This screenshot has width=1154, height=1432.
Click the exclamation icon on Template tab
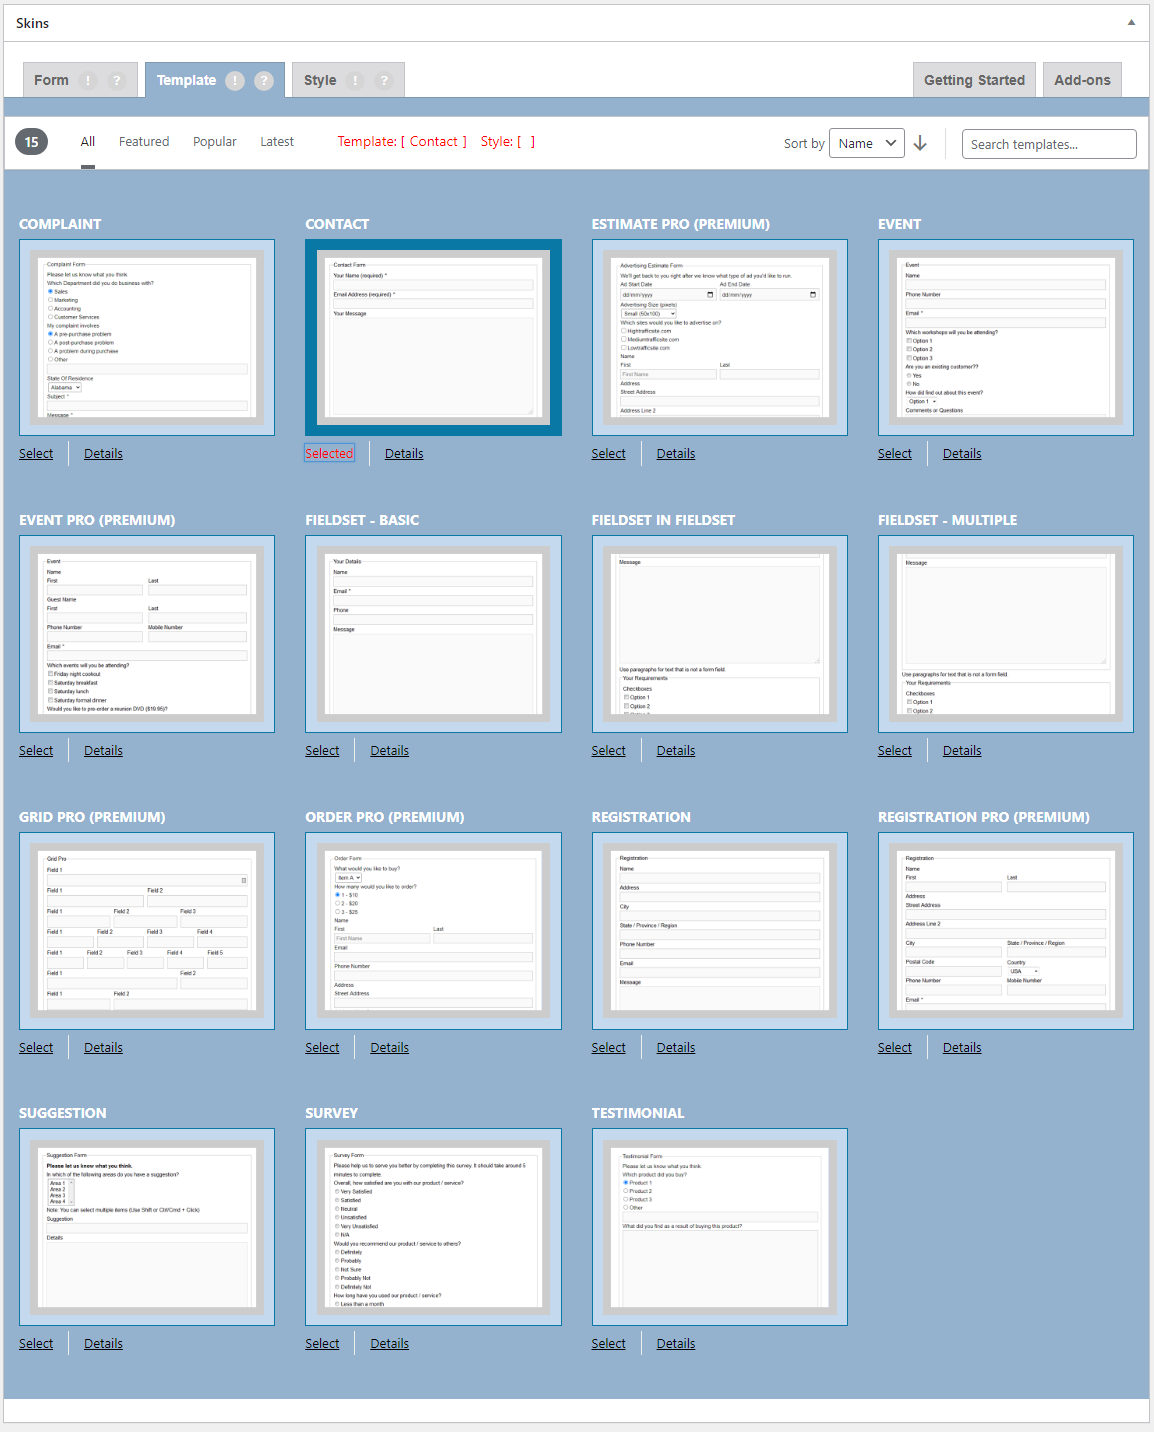pyautogui.click(x=235, y=81)
